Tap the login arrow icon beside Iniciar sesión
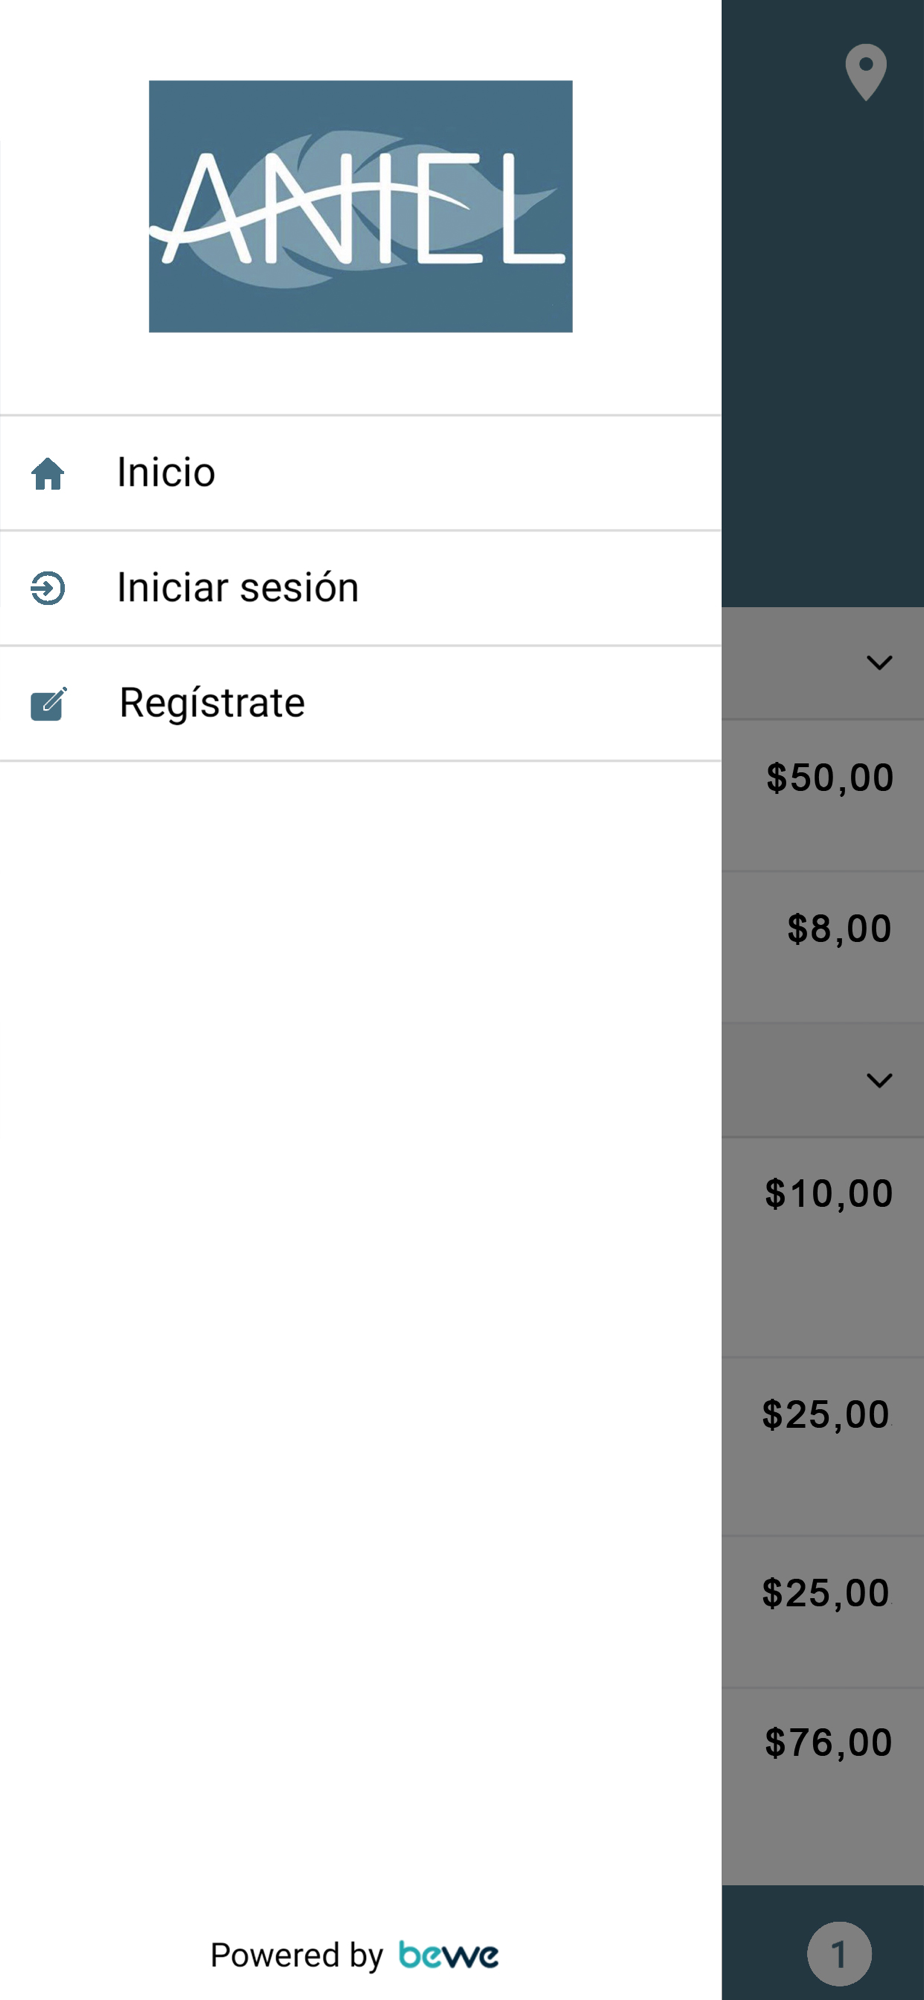Image resolution: width=924 pixels, height=2000 pixels. [x=48, y=588]
